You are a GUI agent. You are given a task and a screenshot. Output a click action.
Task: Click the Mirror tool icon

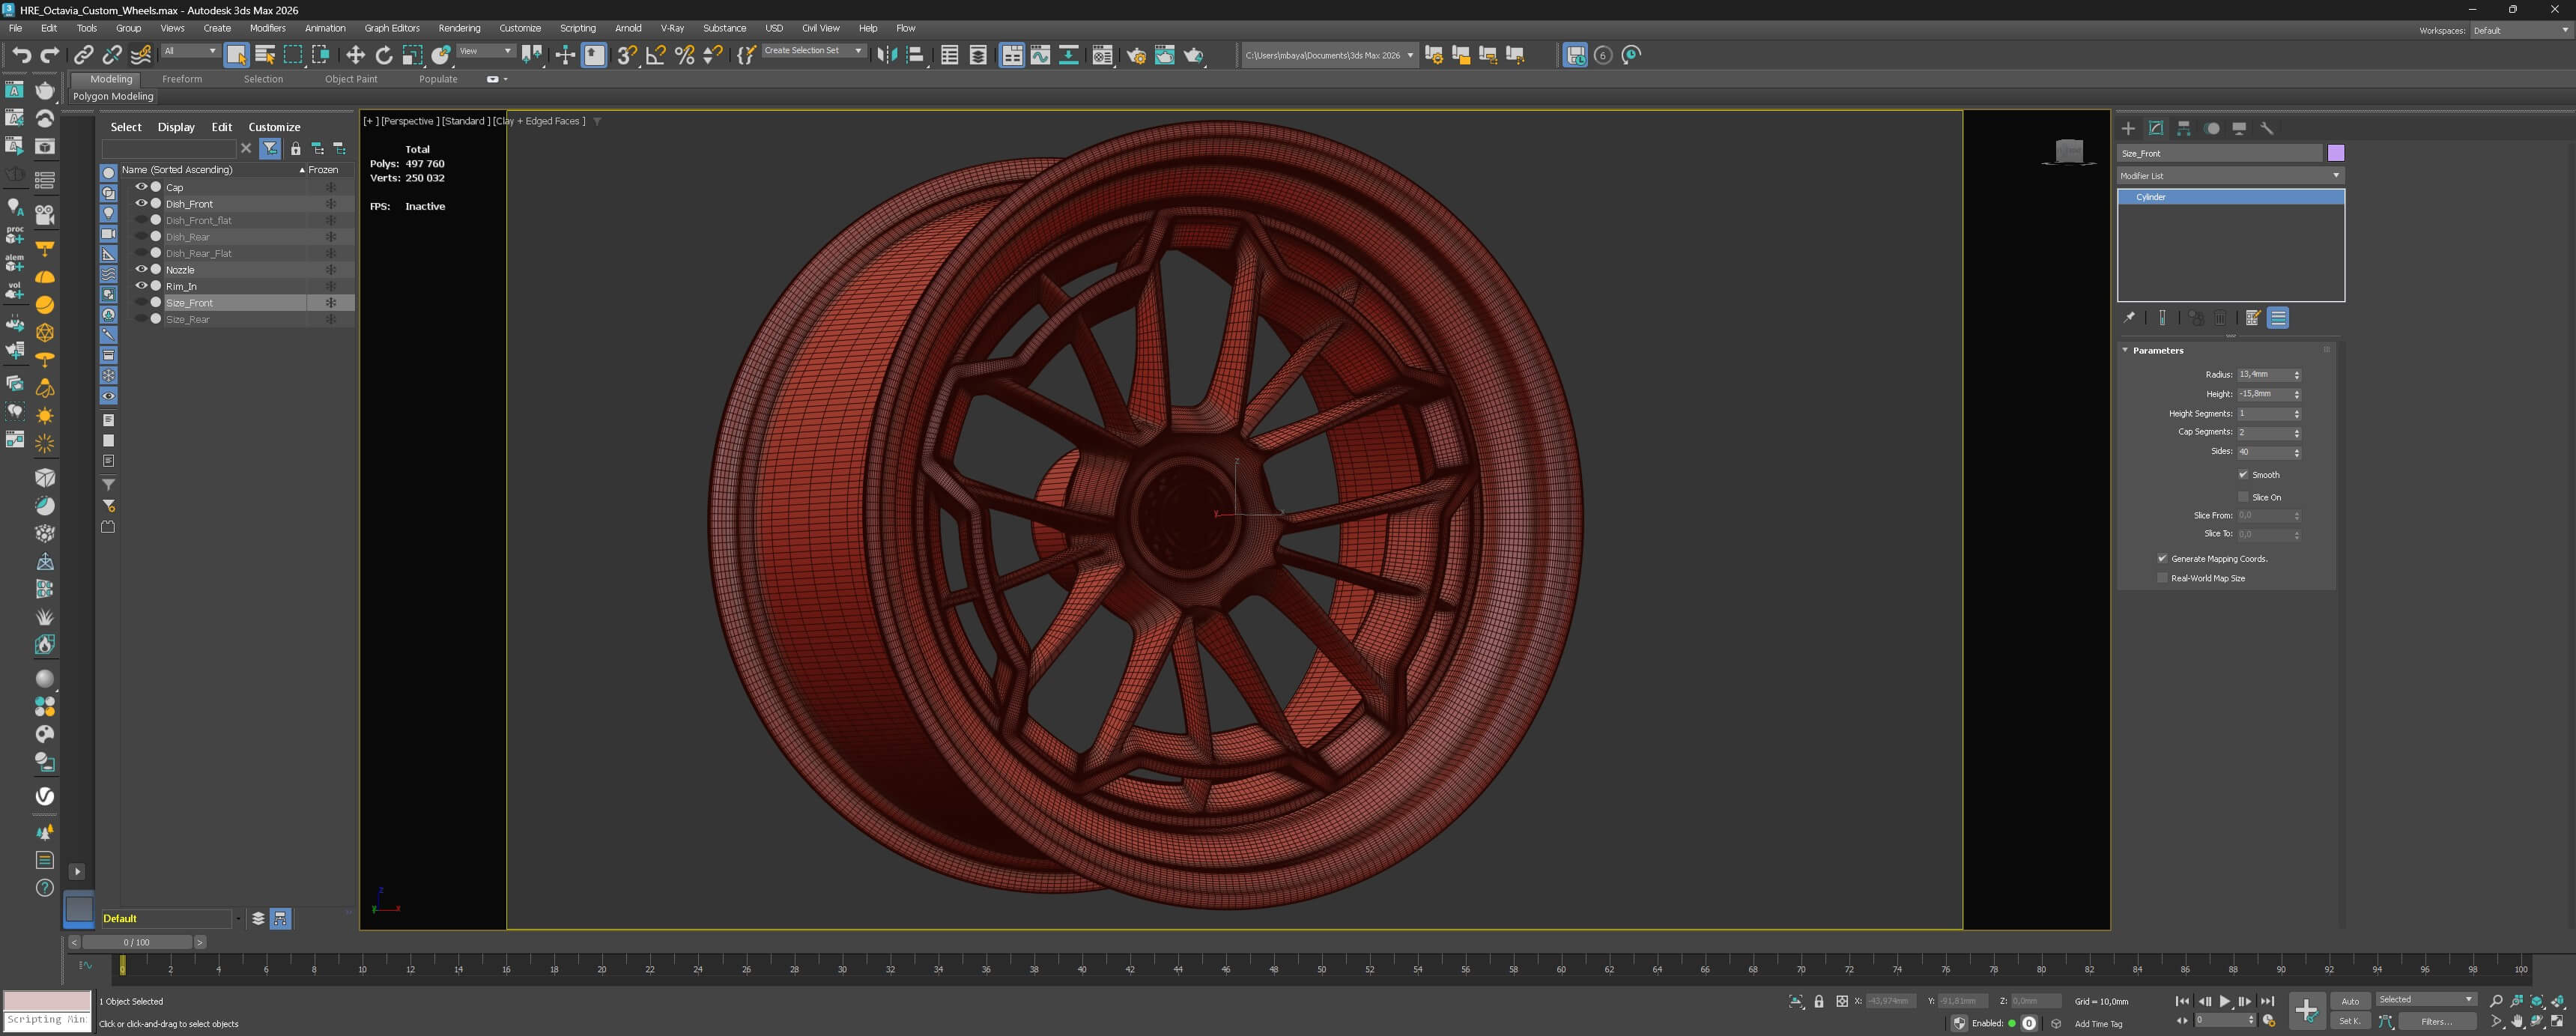pyautogui.click(x=886, y=55)
